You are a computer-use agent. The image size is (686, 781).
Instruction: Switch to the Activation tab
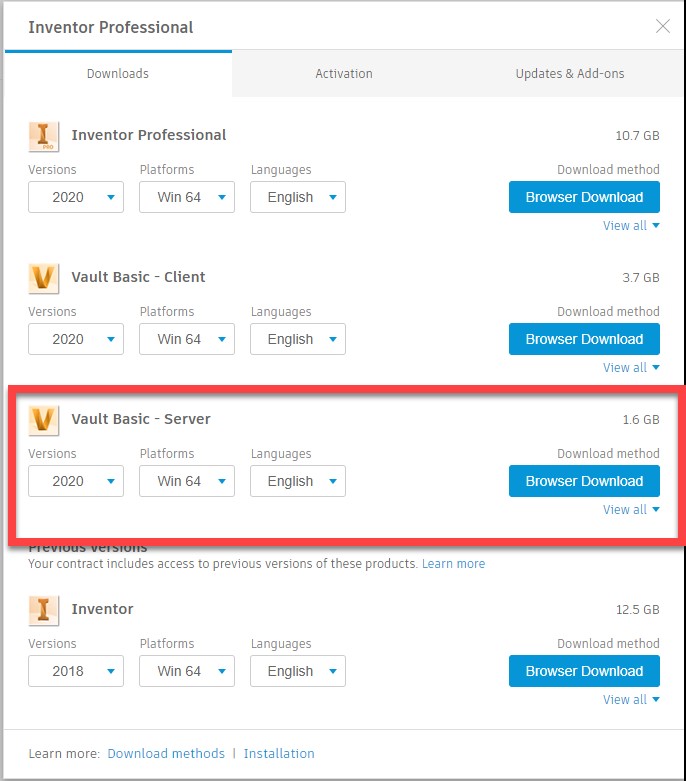pos(344,74)
